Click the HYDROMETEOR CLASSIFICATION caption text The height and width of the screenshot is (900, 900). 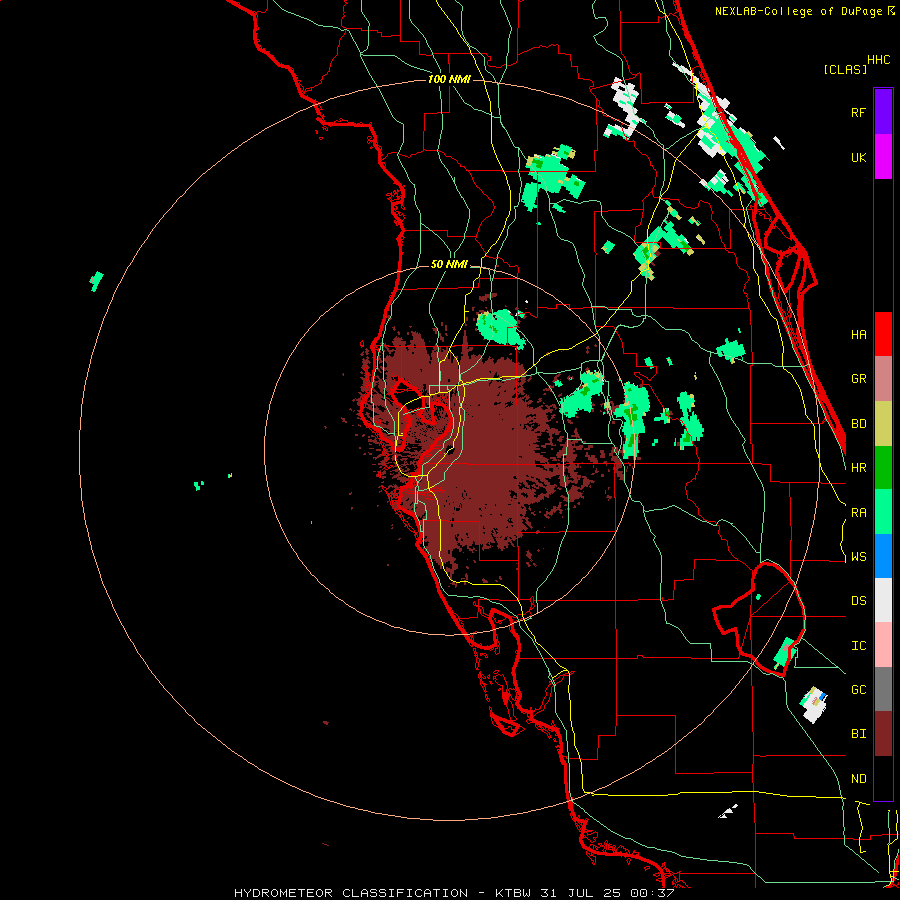tap(351, 893)
